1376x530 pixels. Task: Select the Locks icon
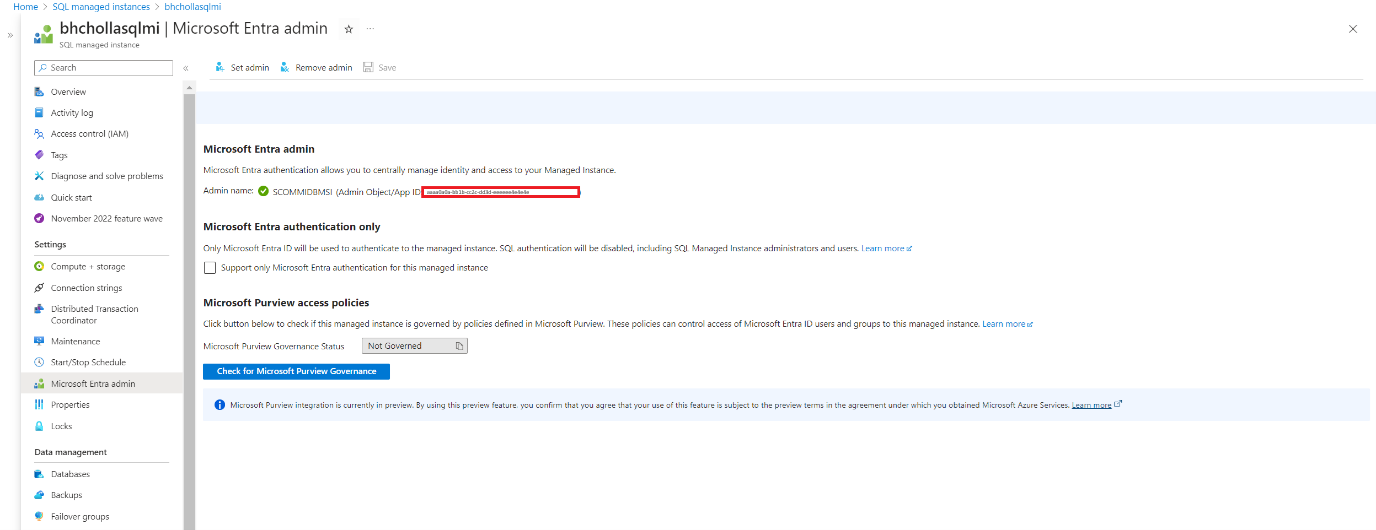point(39,426)
